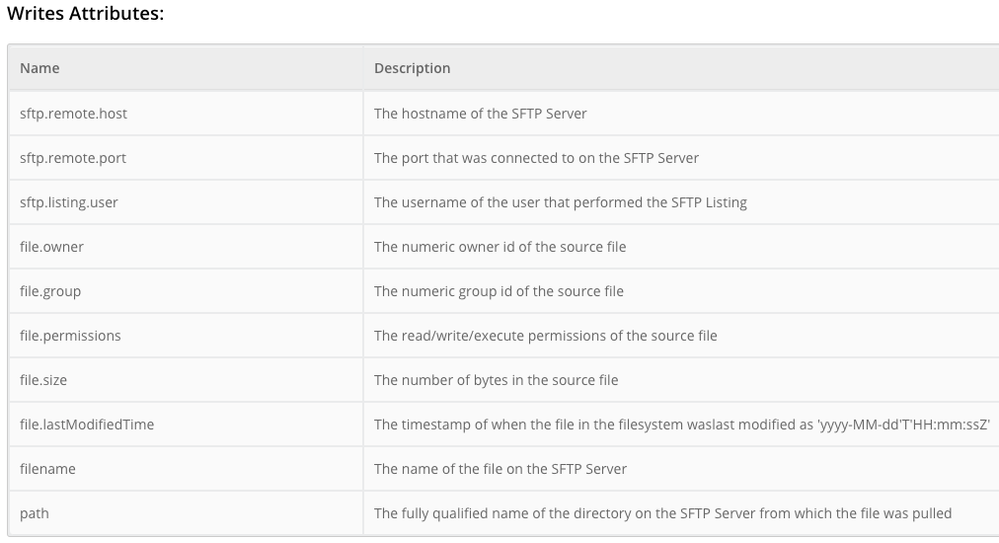Click the sftp.remote.port attribute cell
The image size is (999, 543).
tap(73, 158)
